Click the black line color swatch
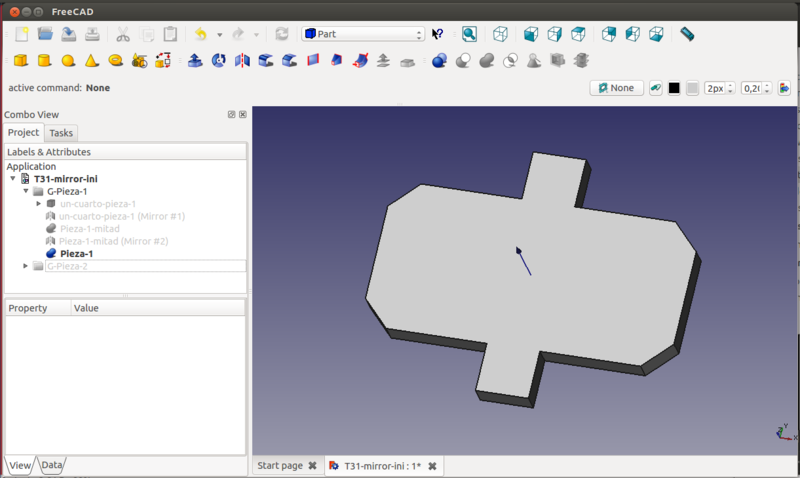Screen dimensions: 800x478 point(674,88)
